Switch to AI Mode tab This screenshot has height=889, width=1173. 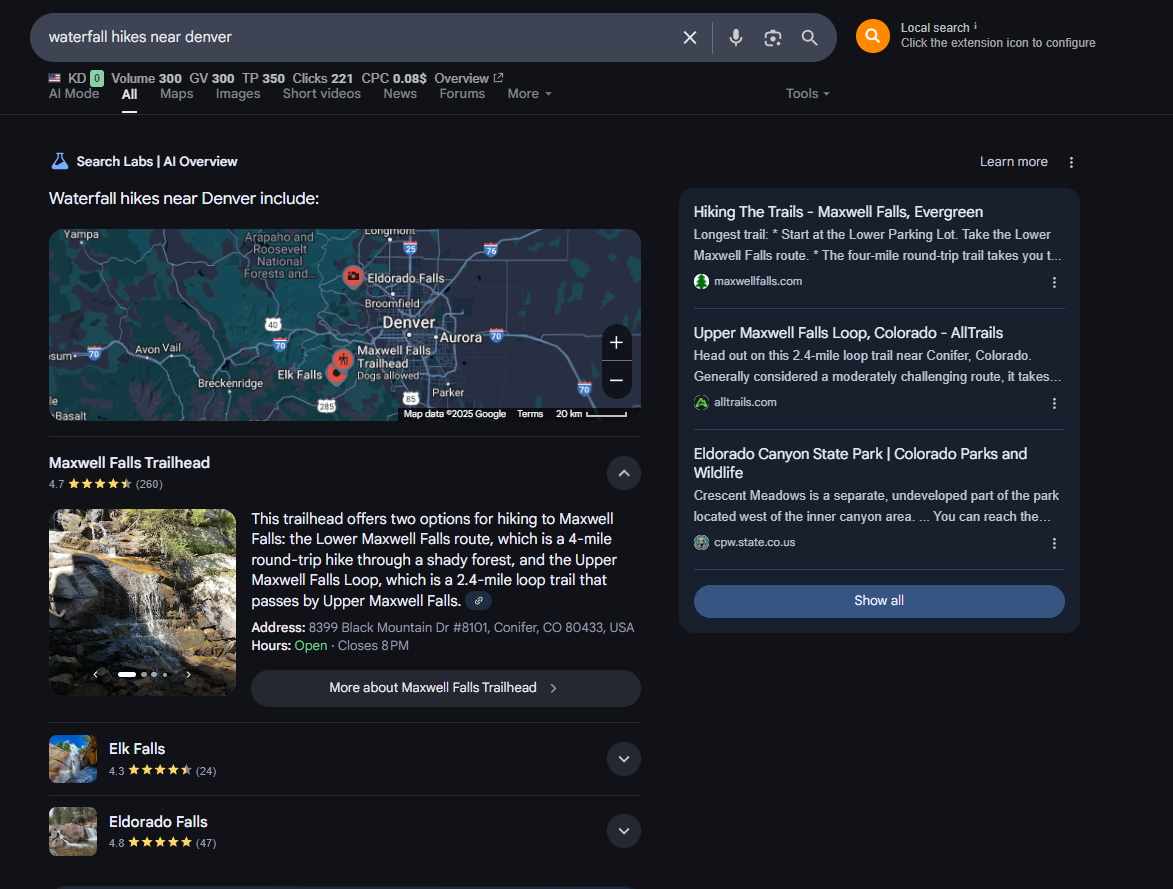point(74,94)
